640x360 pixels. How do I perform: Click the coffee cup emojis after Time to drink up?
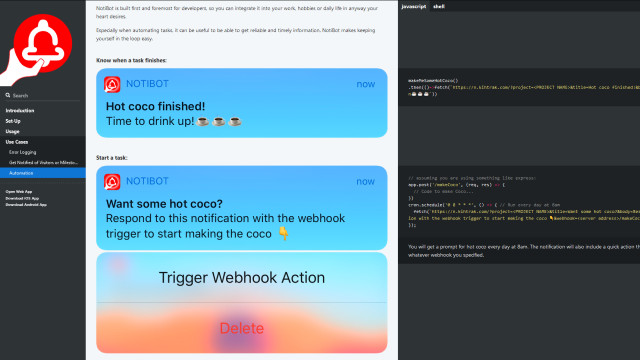(219, 121)
